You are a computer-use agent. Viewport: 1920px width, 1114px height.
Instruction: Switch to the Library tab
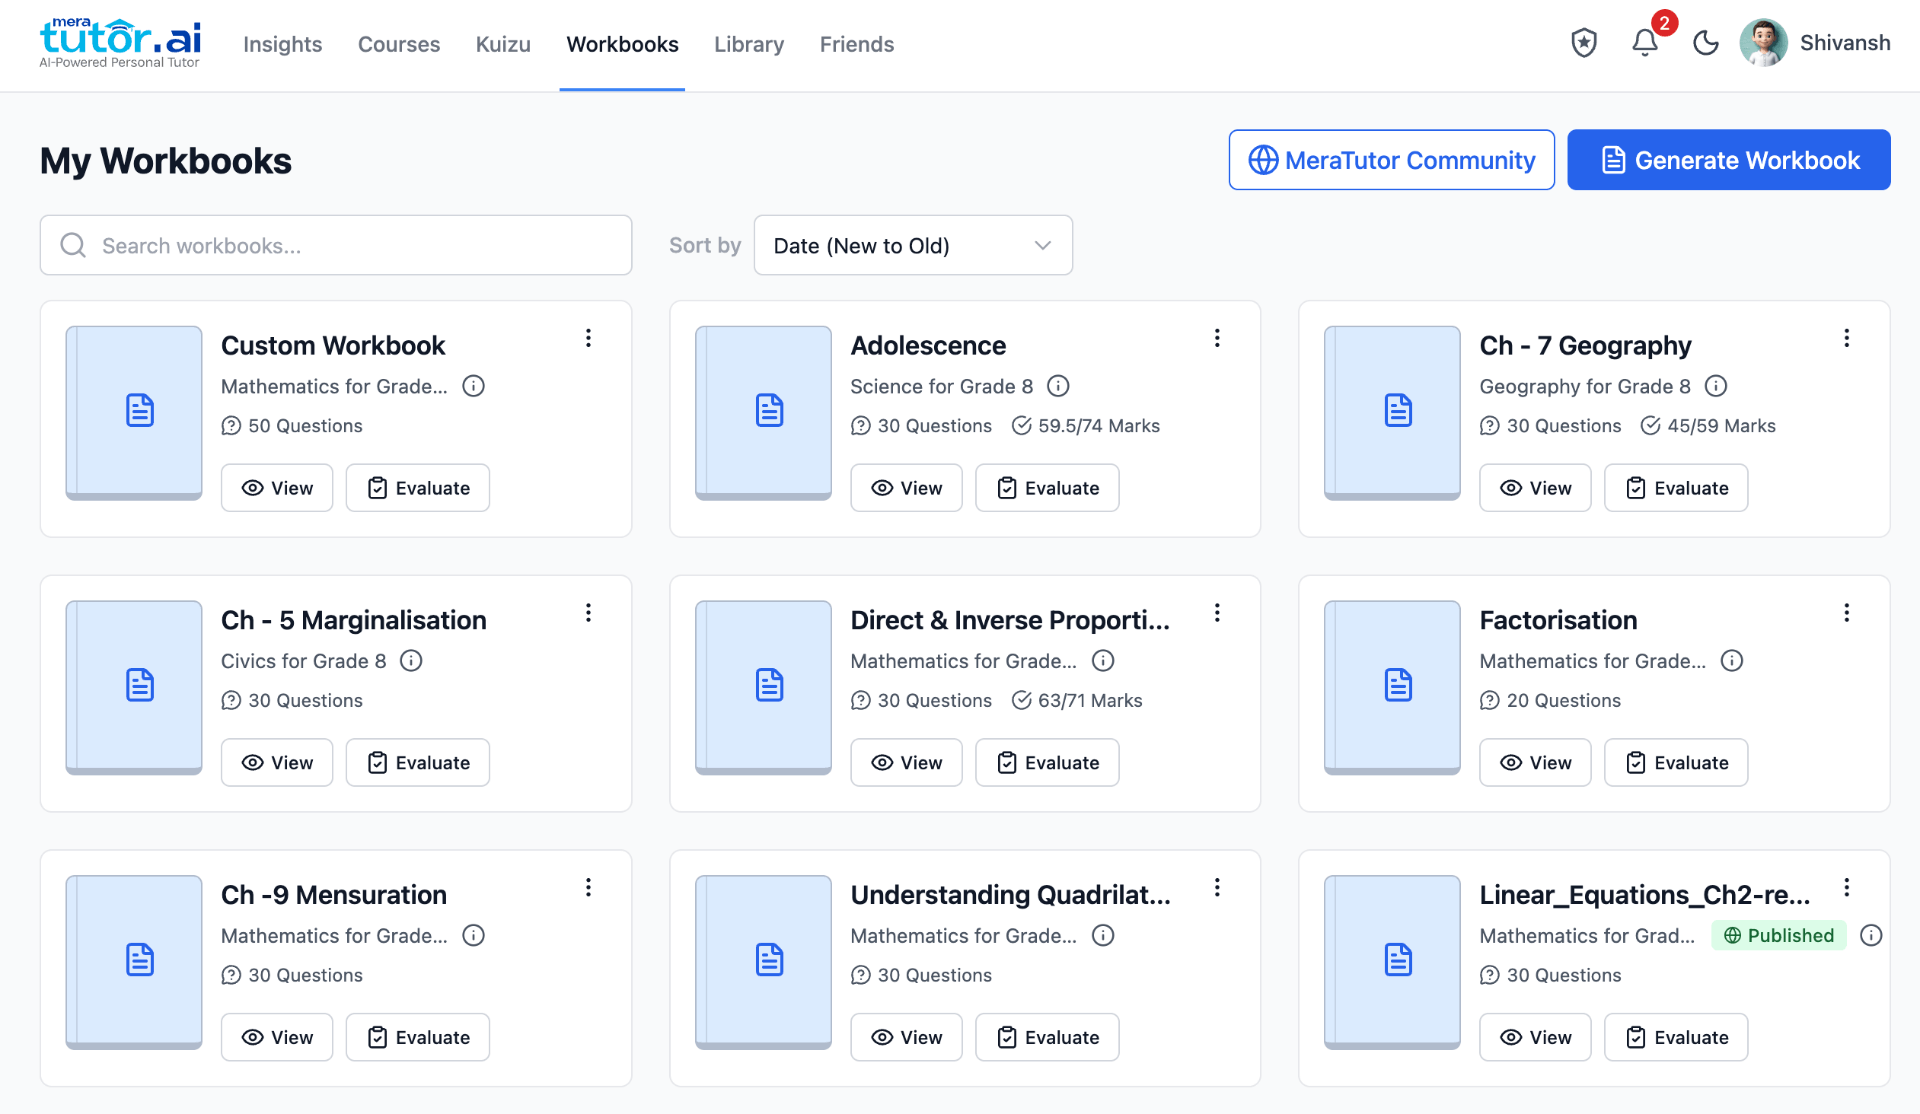pos(749,44)
